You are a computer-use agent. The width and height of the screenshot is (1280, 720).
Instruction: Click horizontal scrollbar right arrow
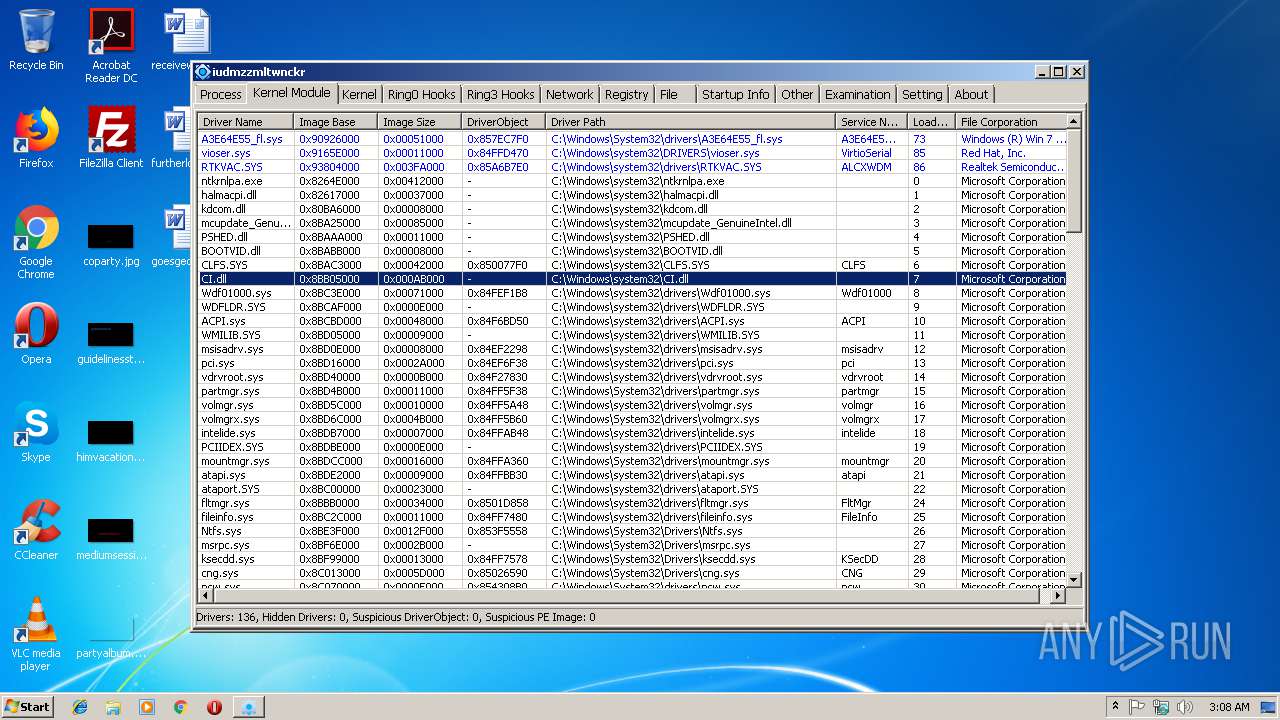coord(1059,596)
